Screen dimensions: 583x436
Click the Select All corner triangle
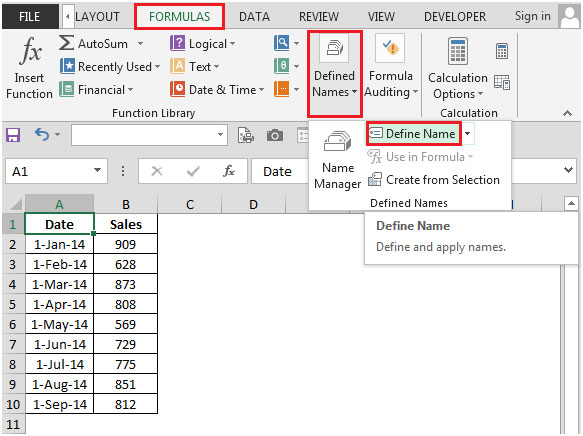click(16, 204)
